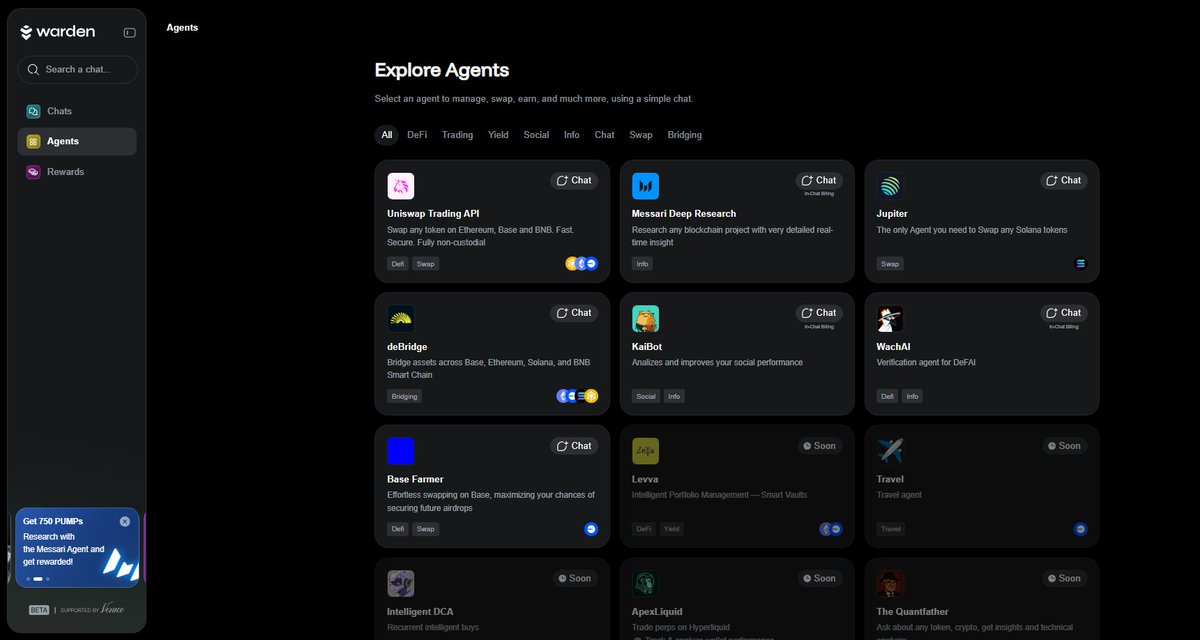
Task: Click the Jupiter agent logo icon
Action: pyautogui.click(x=890, y=186)
